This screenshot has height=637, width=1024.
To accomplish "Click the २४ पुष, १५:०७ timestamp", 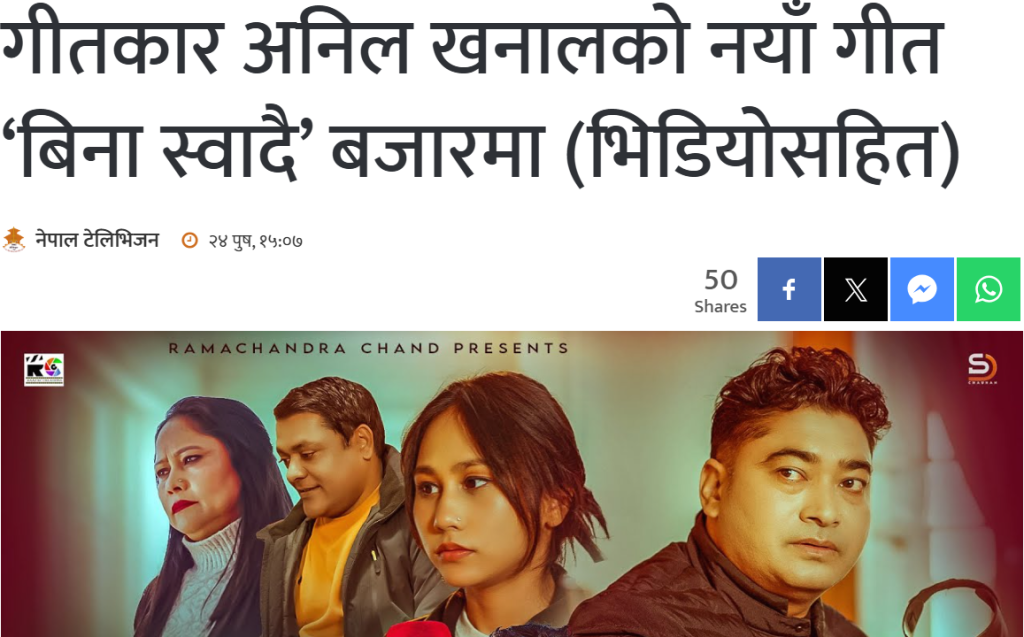I will [x=255, y=241].
